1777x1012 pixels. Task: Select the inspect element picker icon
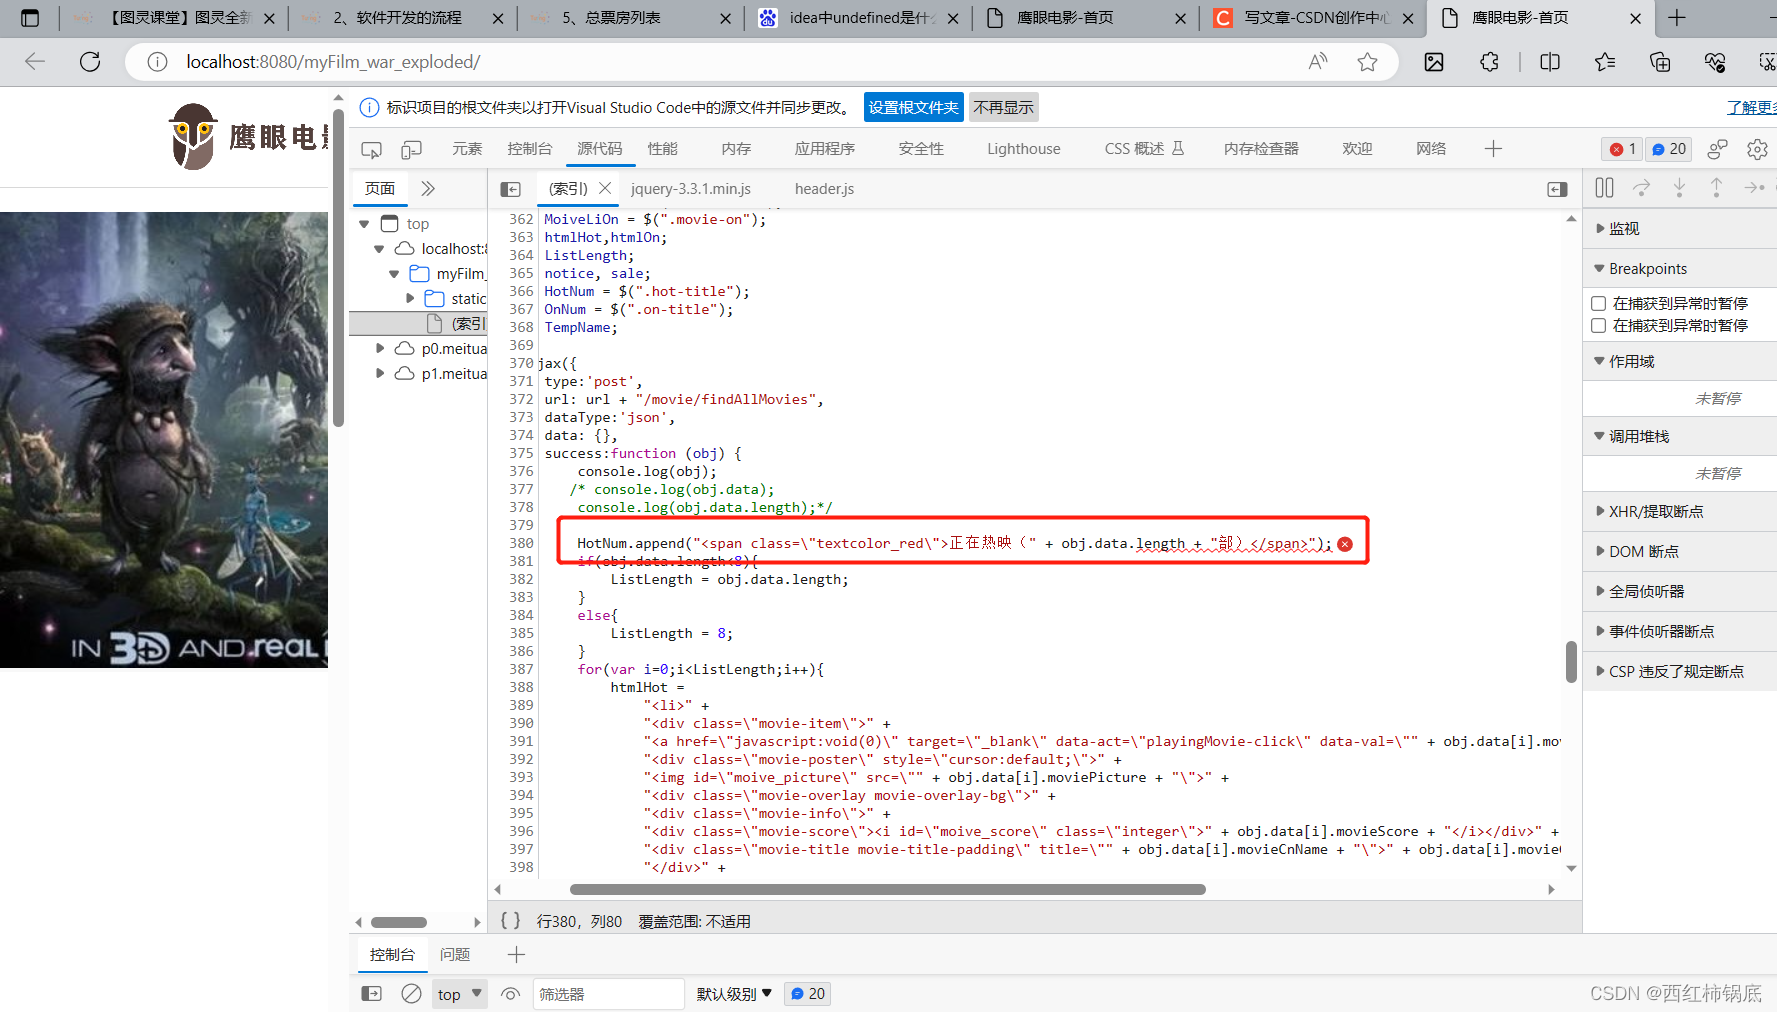(371, 149)
